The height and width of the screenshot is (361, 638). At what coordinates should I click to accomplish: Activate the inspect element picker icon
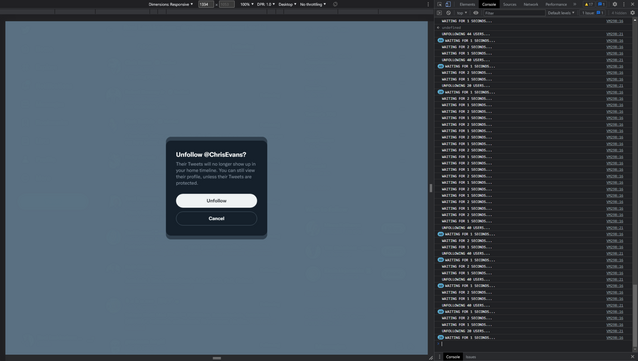(x=440, y=4)
